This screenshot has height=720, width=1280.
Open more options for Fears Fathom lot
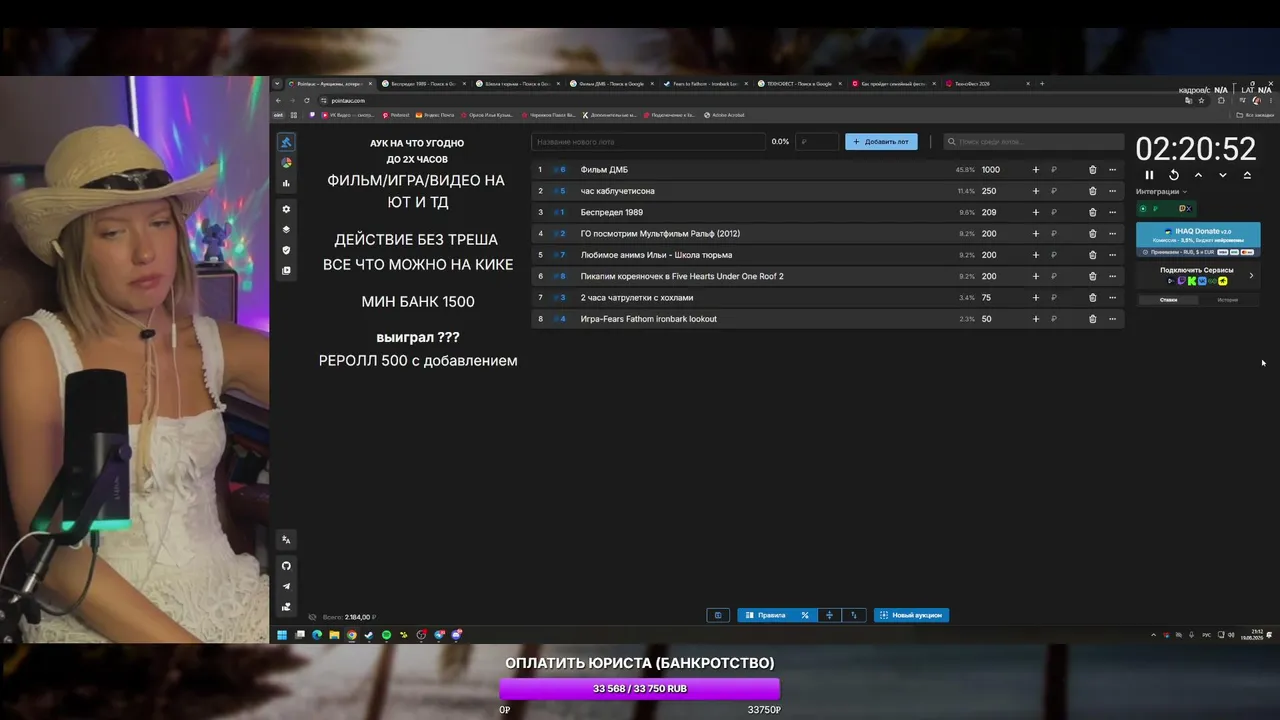(1112, 319)
